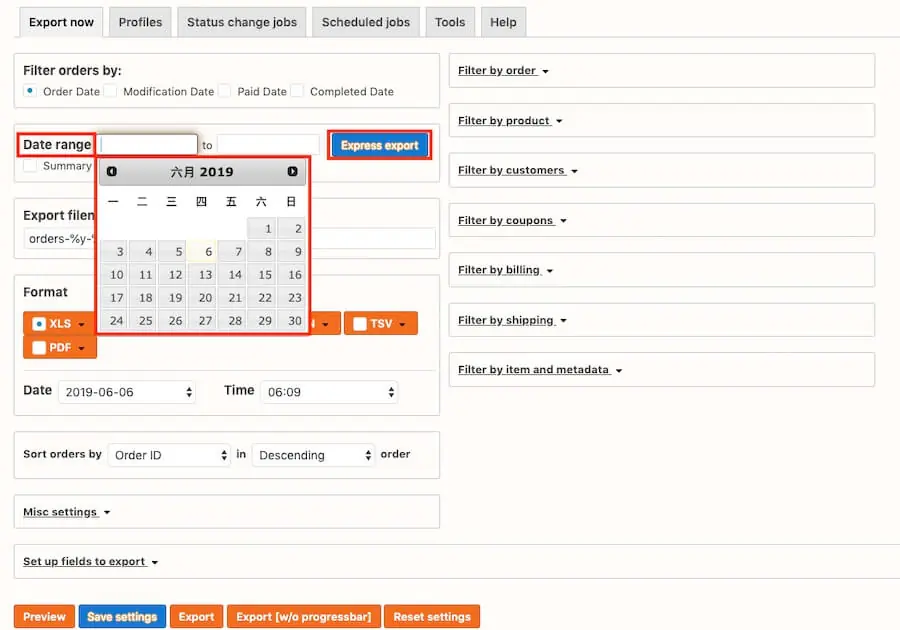The width and height of the screenshot is (900, 630).
Task: Select the Paid Date option
Action: (224, 91)
